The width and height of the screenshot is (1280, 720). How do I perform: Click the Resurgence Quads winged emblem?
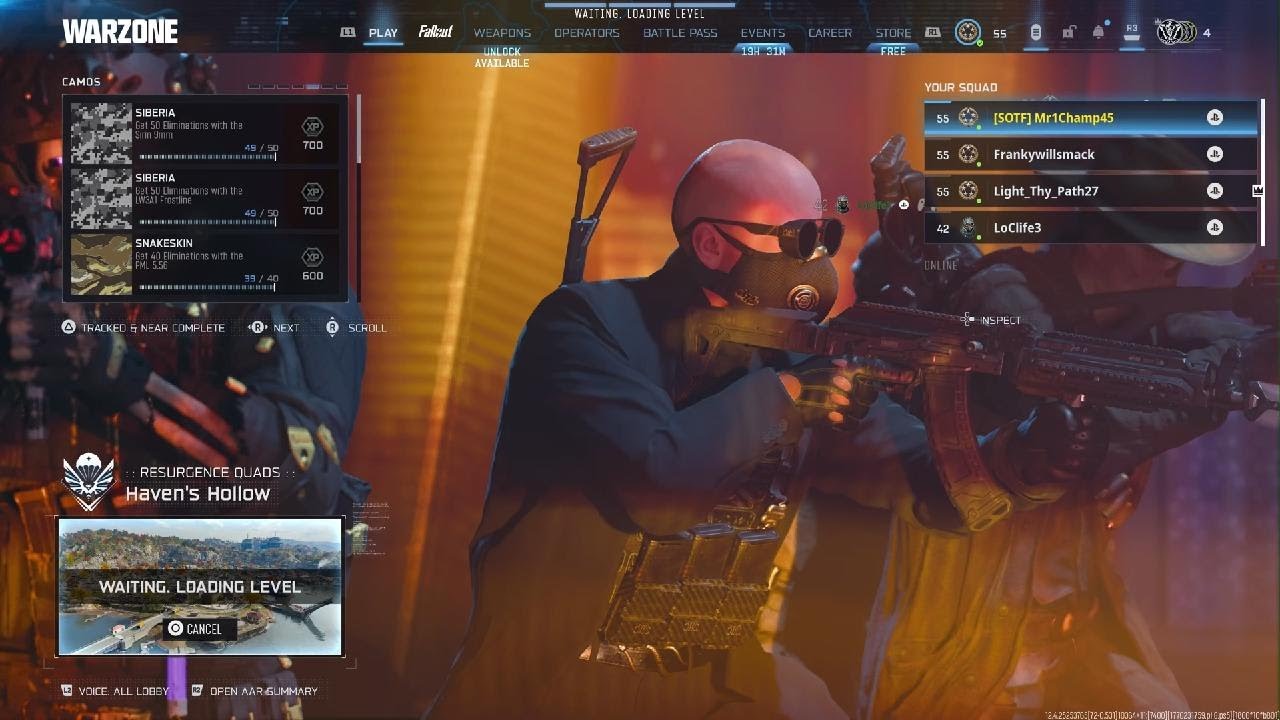89,481
